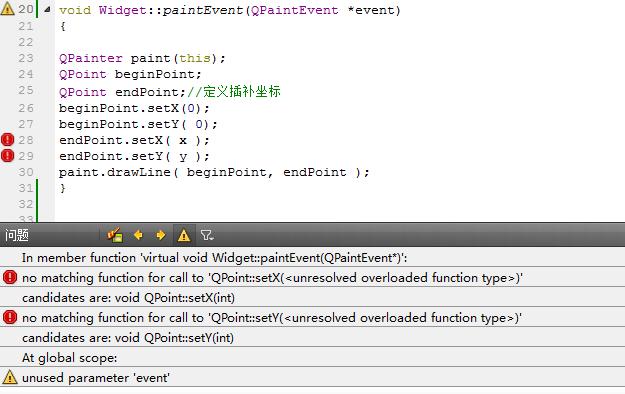Toggle the show warnings triangle button
625x394 pixels.
pyautogui.click(x=184, y=235)
